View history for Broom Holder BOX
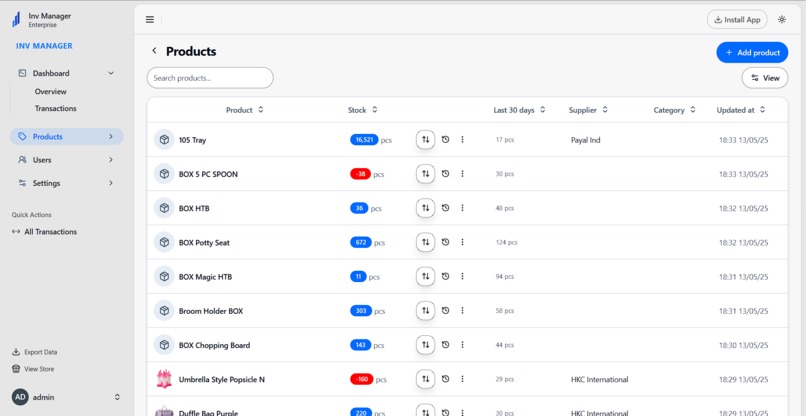 [x=446, y=311]
